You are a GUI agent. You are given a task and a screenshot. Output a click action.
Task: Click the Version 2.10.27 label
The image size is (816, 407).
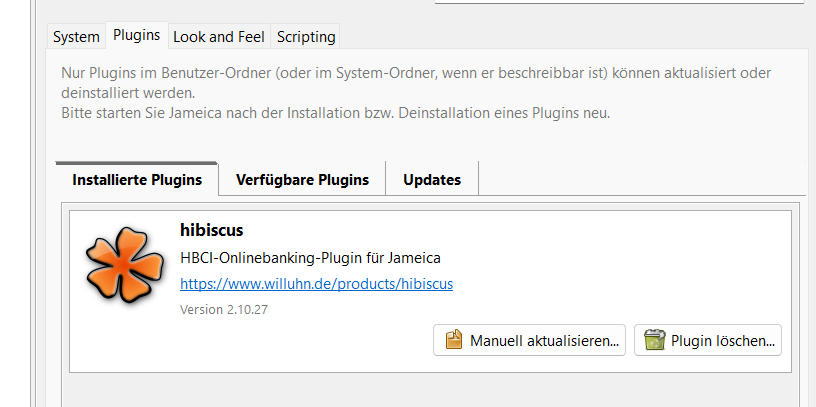[x=224, y=310]
